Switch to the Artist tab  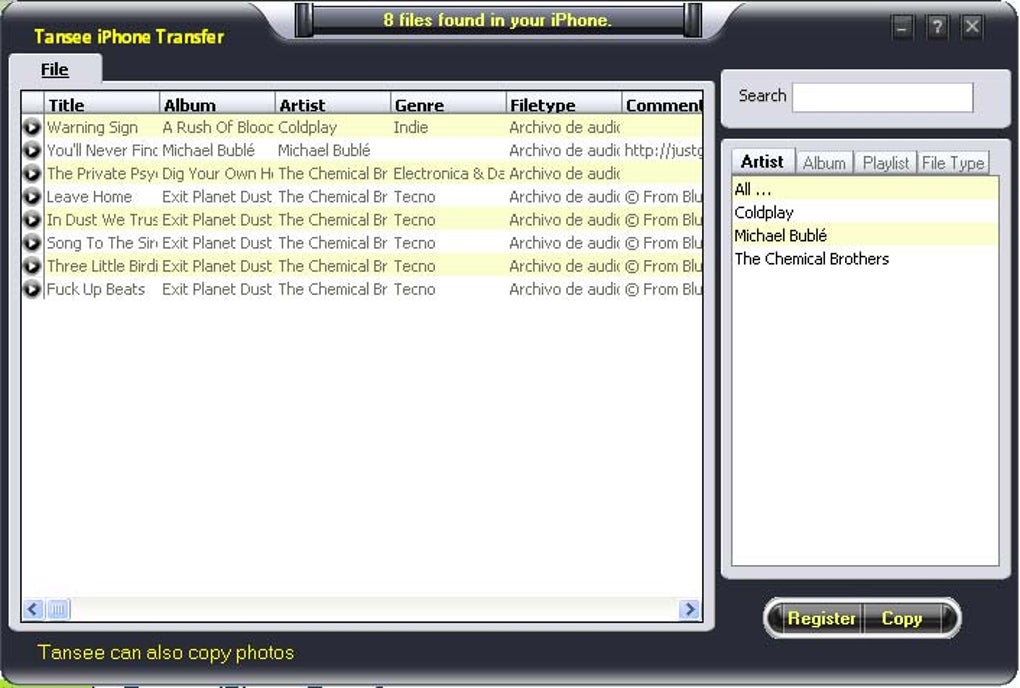(x=762, y=161)
